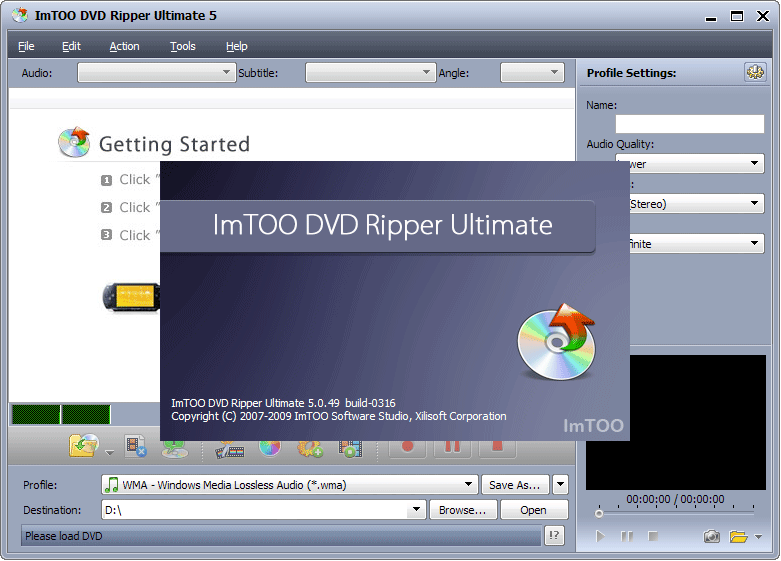Click the splash screen disc logo
This screenshot has height=561, width=781.
557,342
